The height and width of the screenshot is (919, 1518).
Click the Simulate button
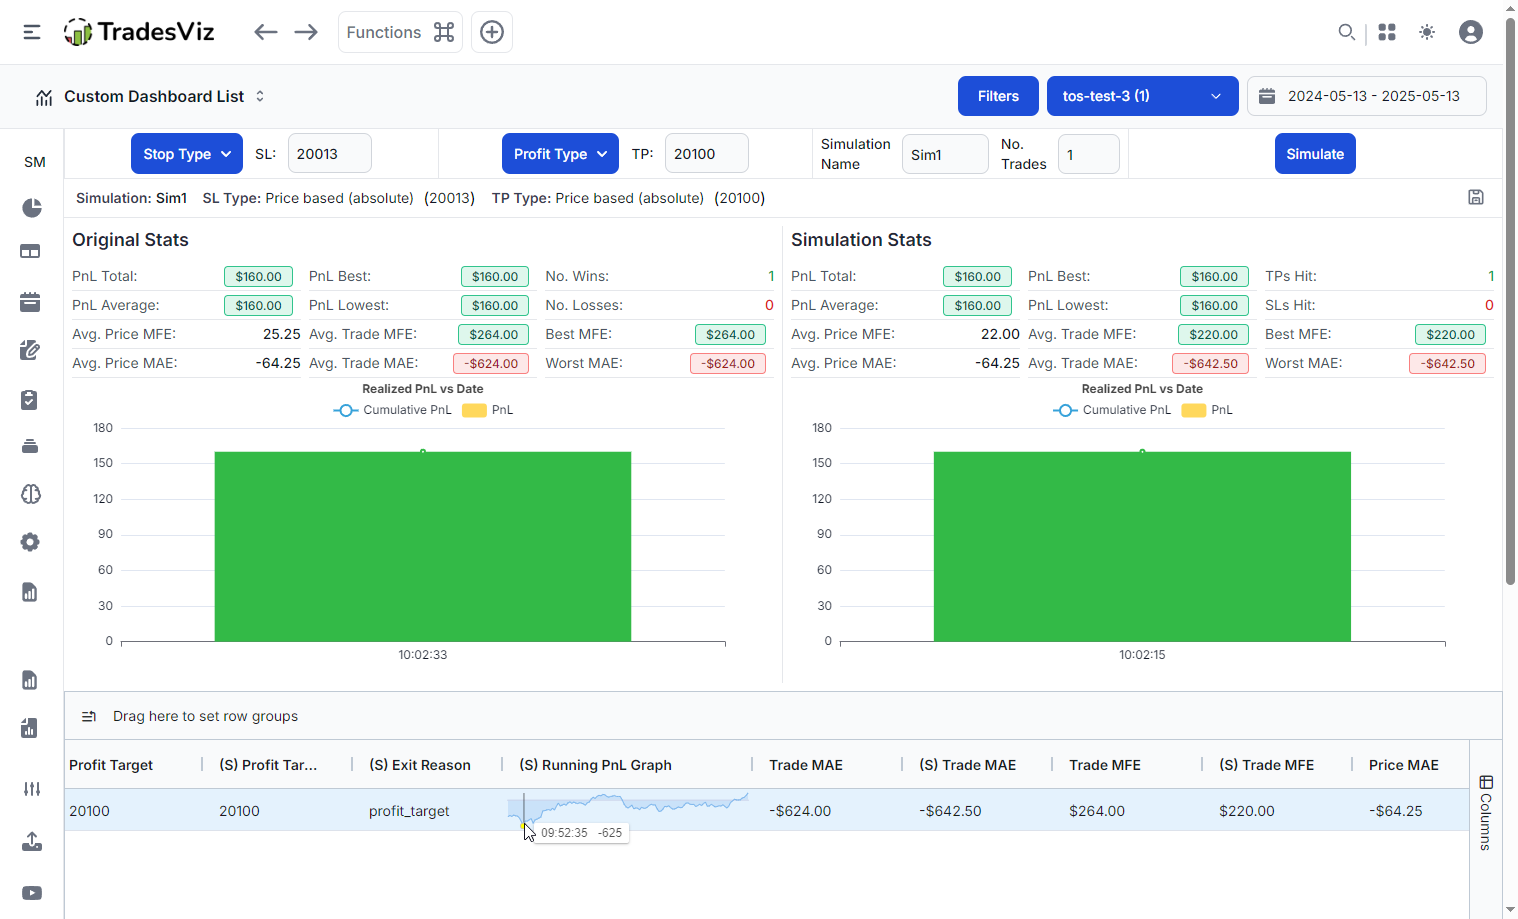[1315, 154]
